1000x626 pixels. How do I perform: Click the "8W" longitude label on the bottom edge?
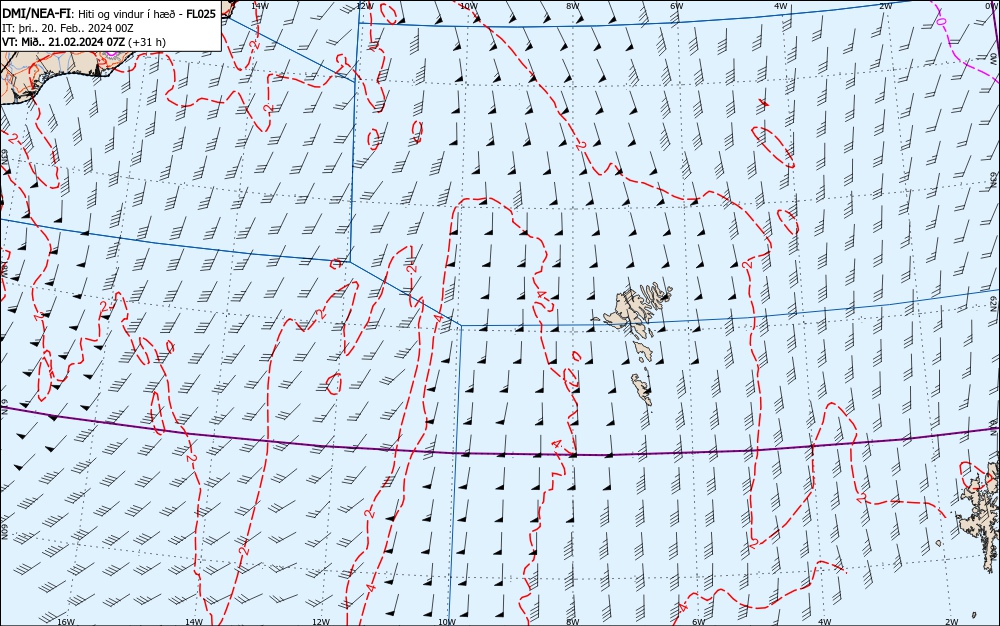coord(573,622)
